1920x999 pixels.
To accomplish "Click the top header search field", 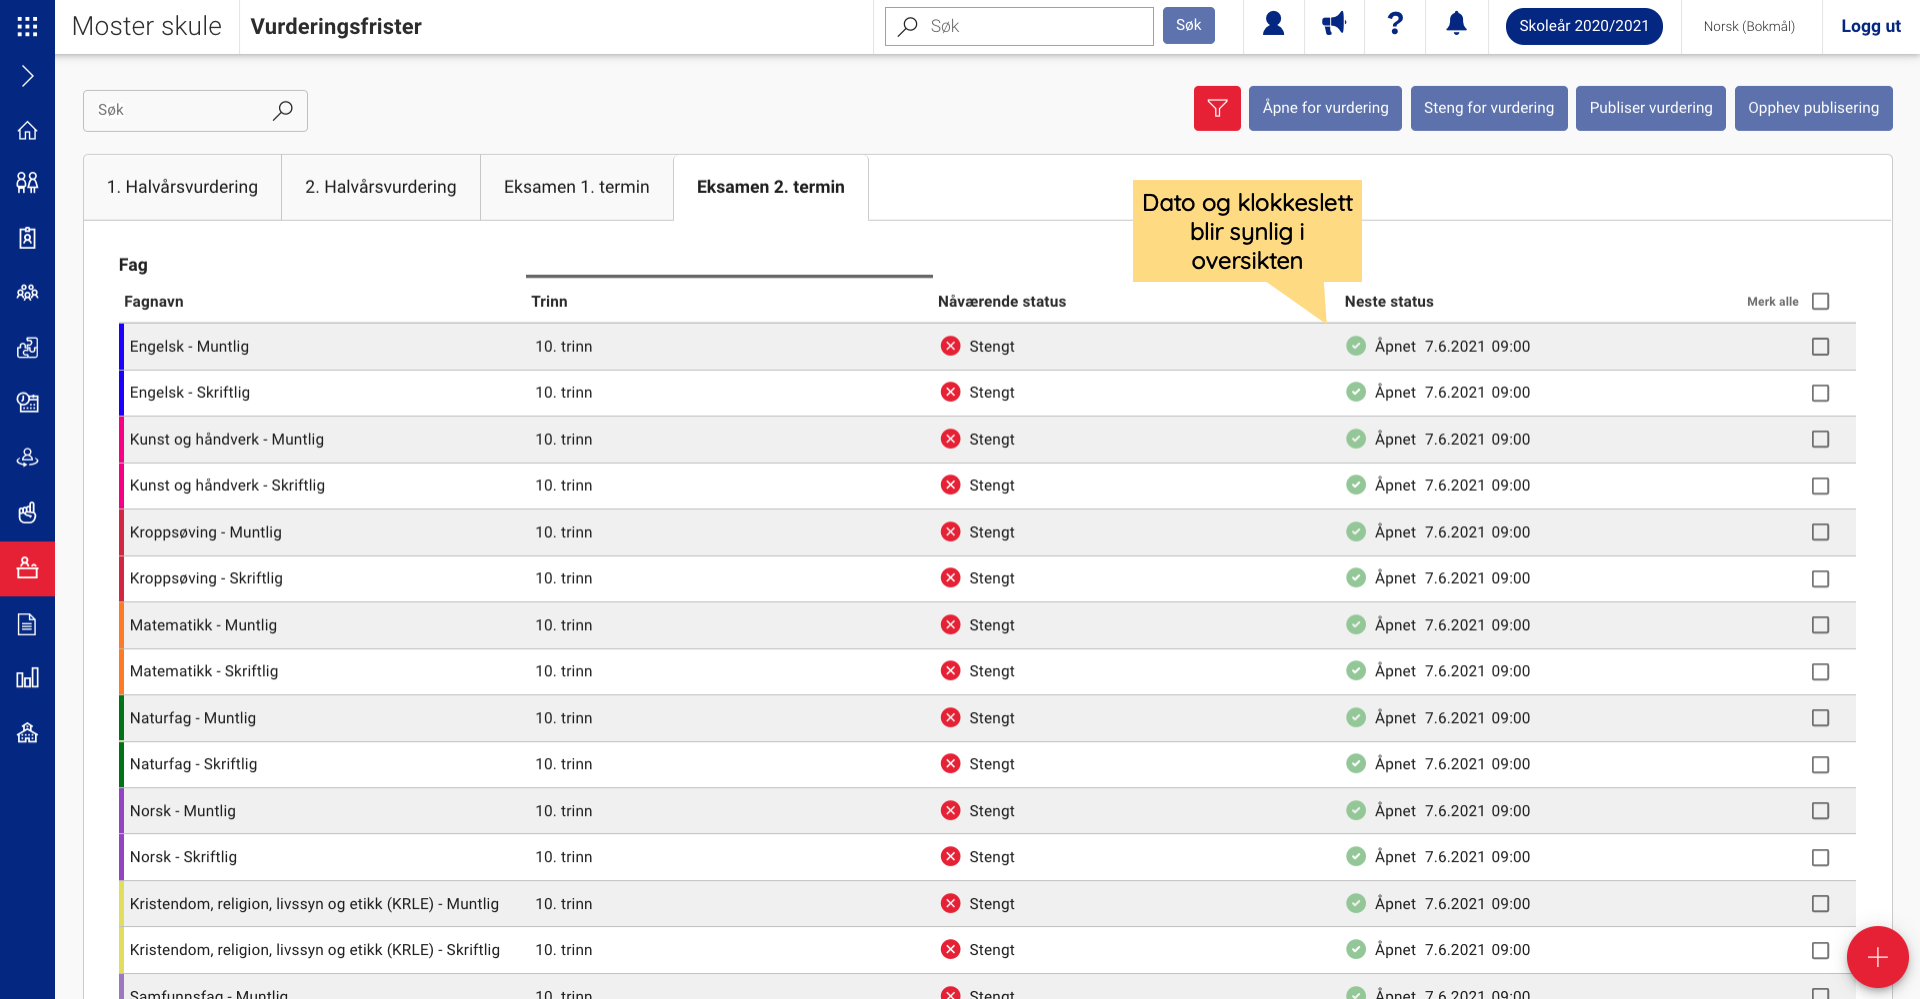I will (x=1019, y=26).
